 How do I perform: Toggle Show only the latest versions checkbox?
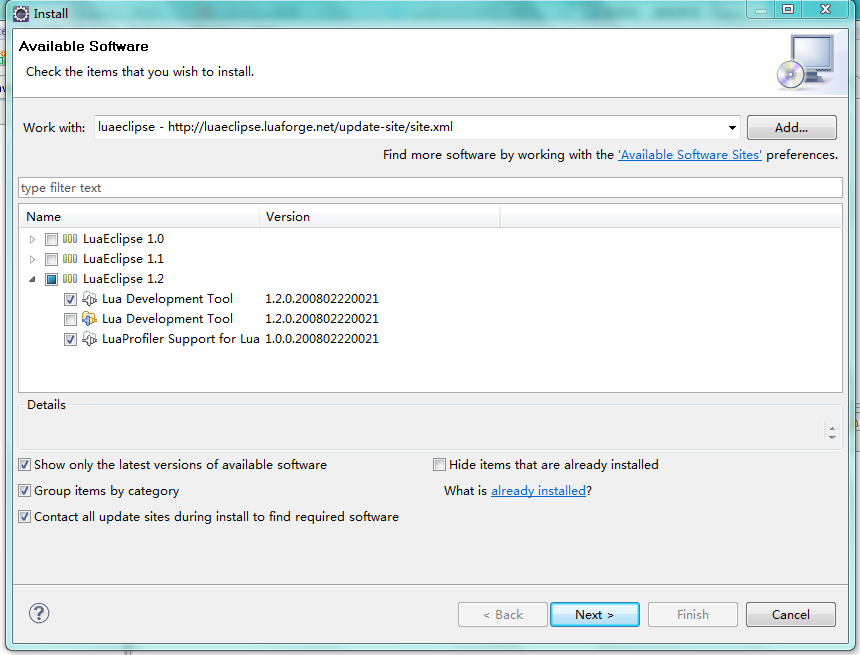coord(25,465)
